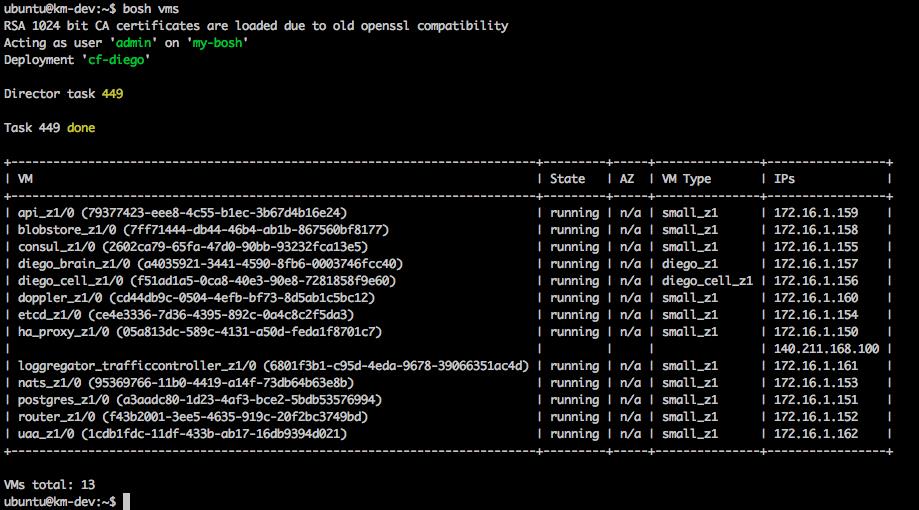Image resolution: width=919 pixels, height=510 pixels.
Task: Click the router_z1/0 VM entry
Action: [193, 417]
